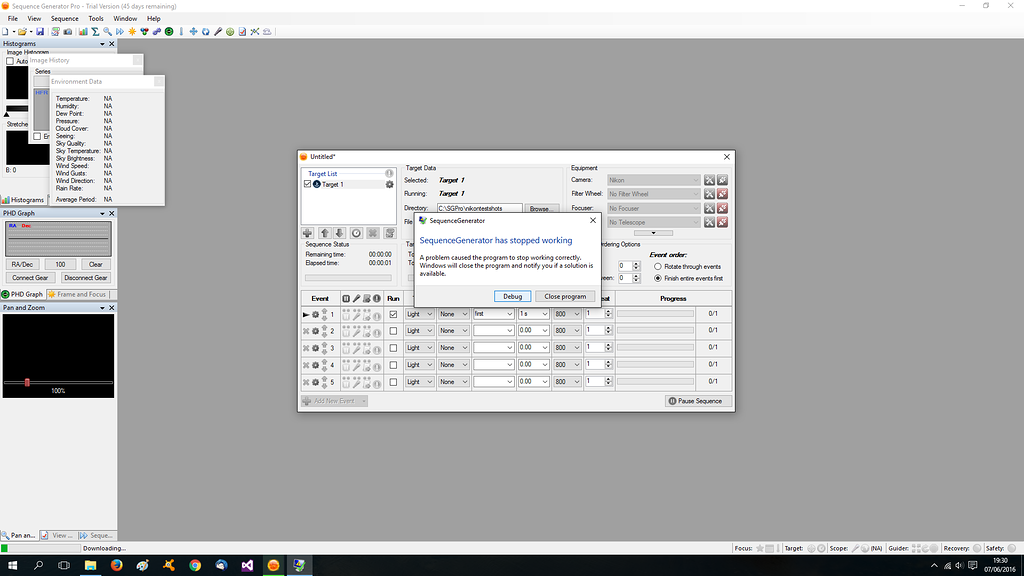Run Event 1 via its play arrow icon
The height and width of the screenshot is (576, 1024).
305,314
